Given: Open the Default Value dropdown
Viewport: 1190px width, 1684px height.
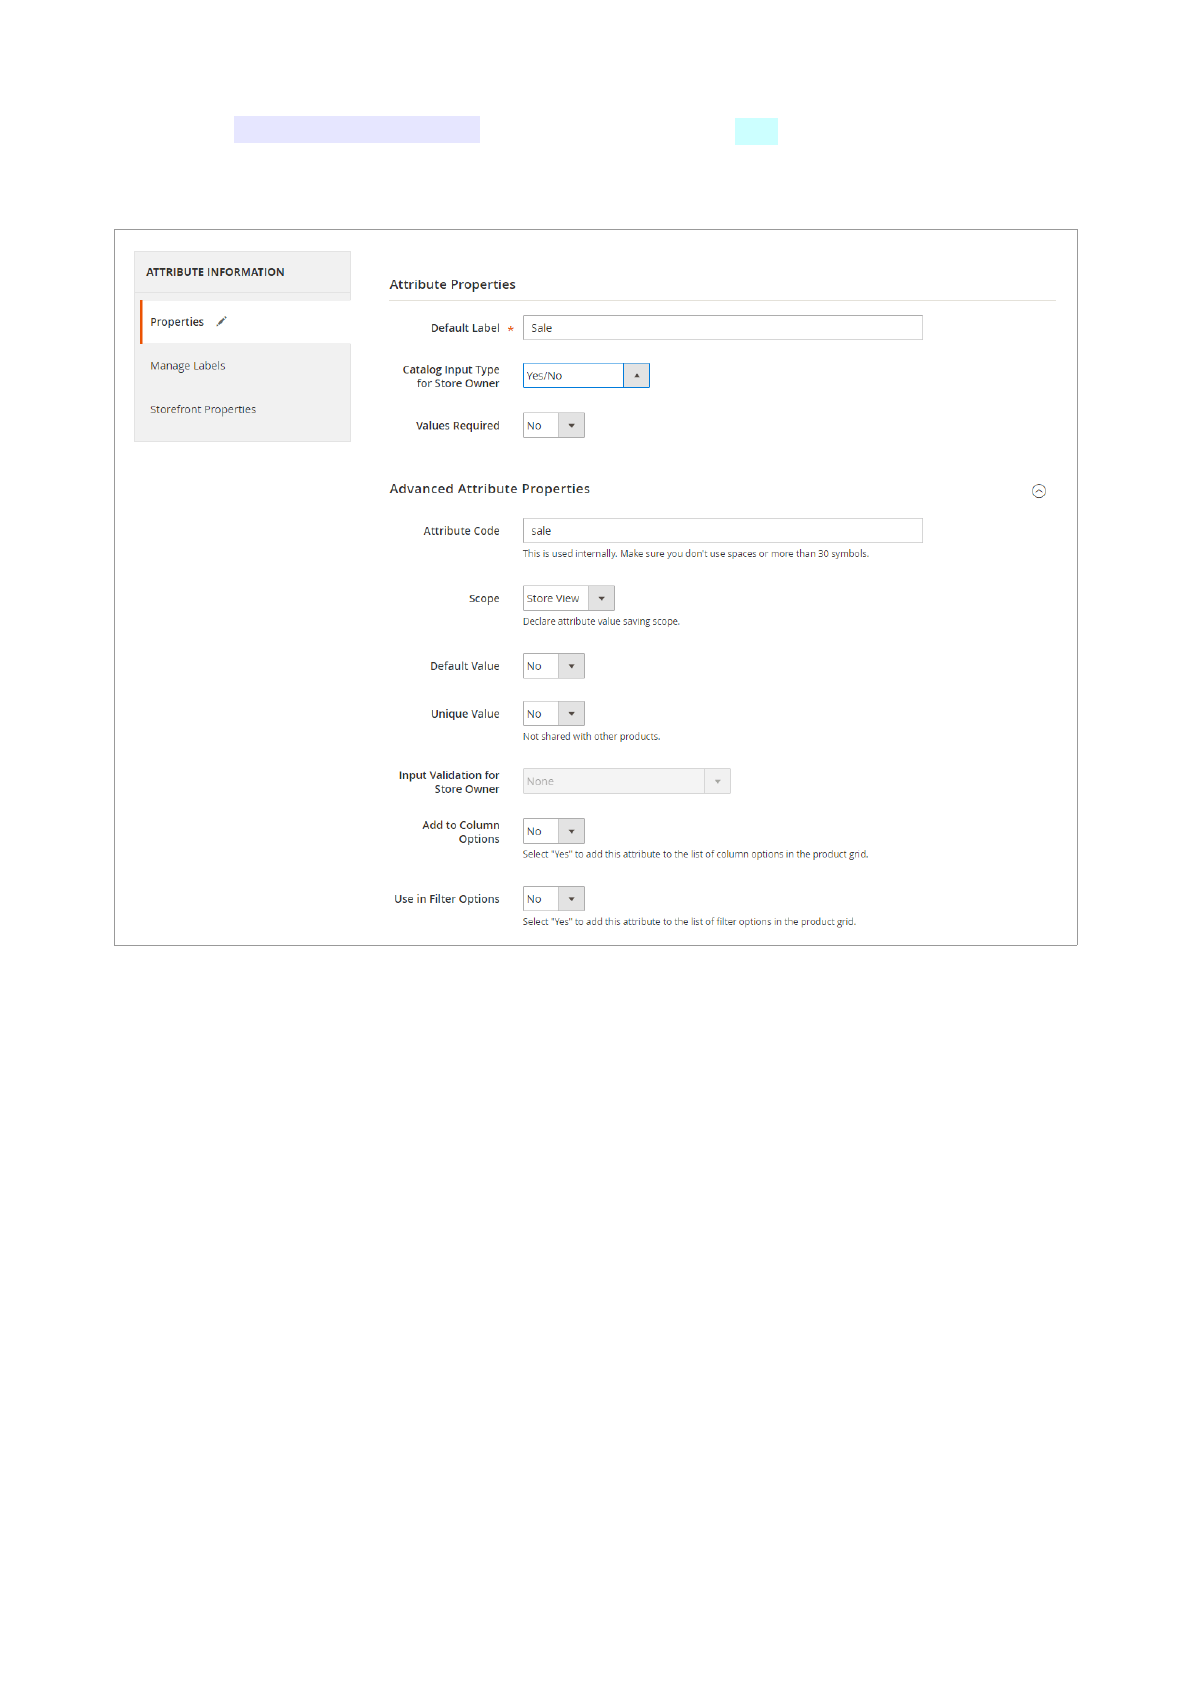Looking at the screenshot, I should [553, 666].
